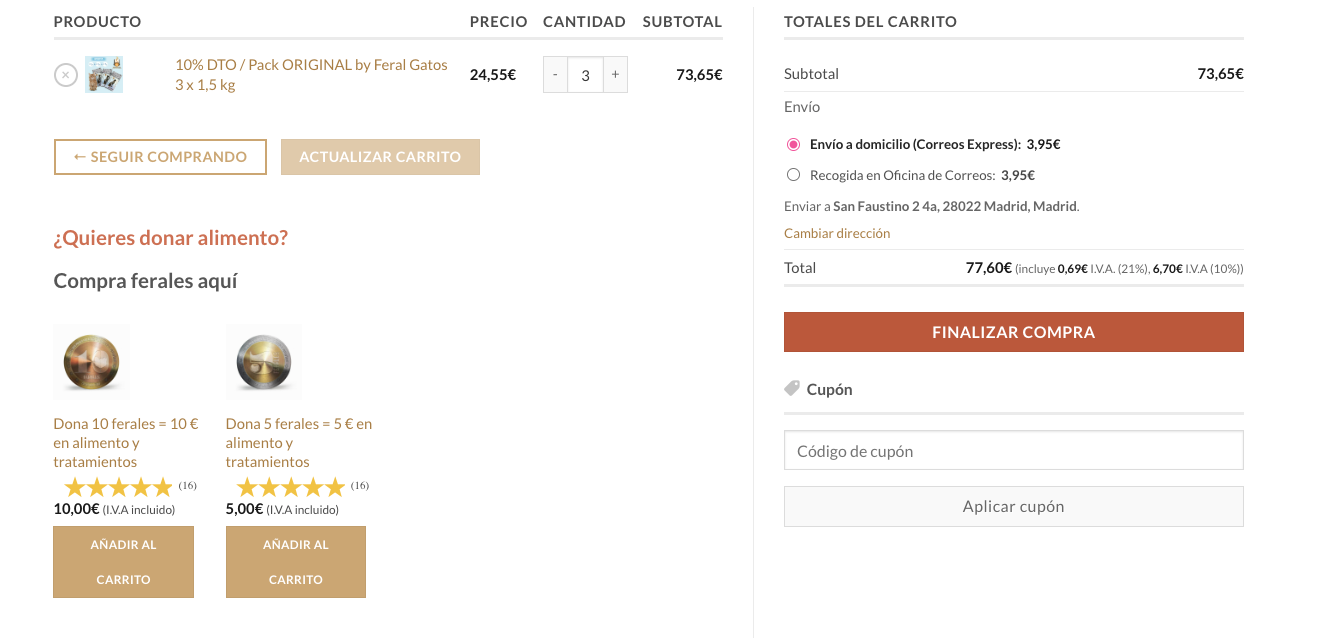1335x638 pixels.
Task: Remove the Pack ORIGINAL item from cart
Action: [x=65, y=75]
